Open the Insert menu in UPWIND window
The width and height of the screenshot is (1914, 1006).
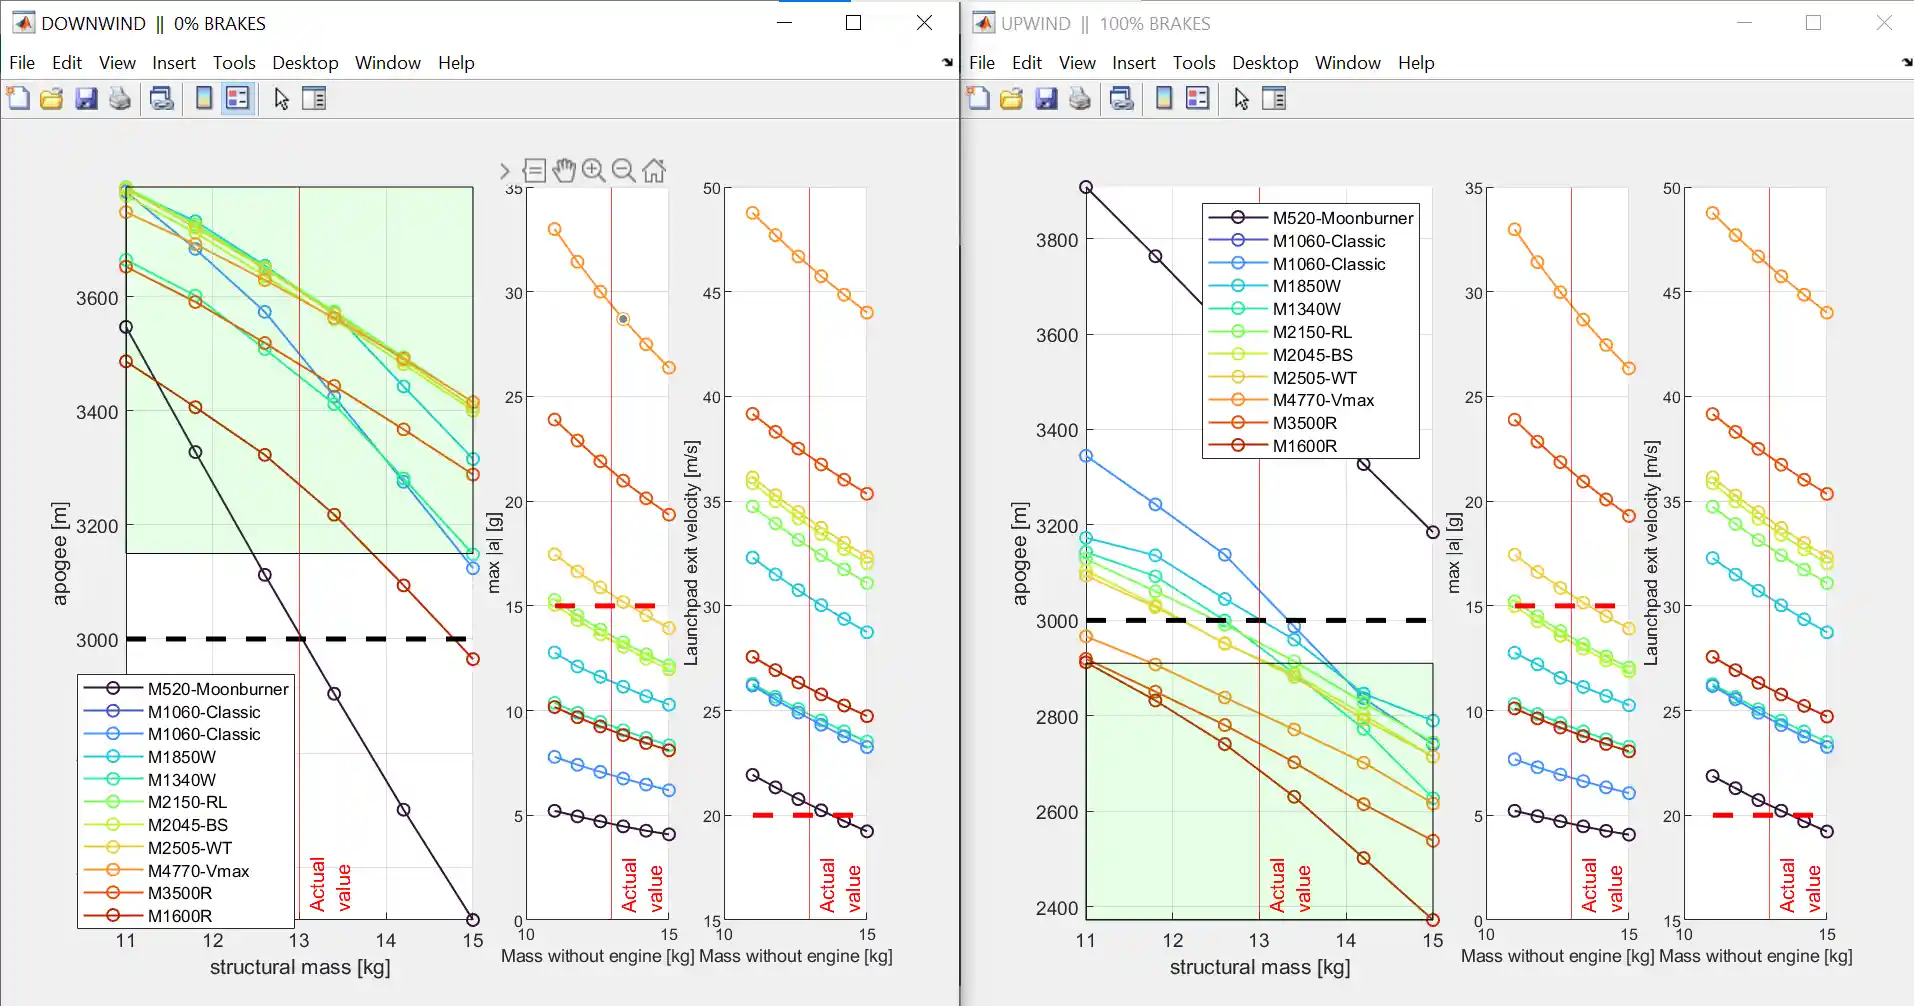click(x=1133, y=63)
